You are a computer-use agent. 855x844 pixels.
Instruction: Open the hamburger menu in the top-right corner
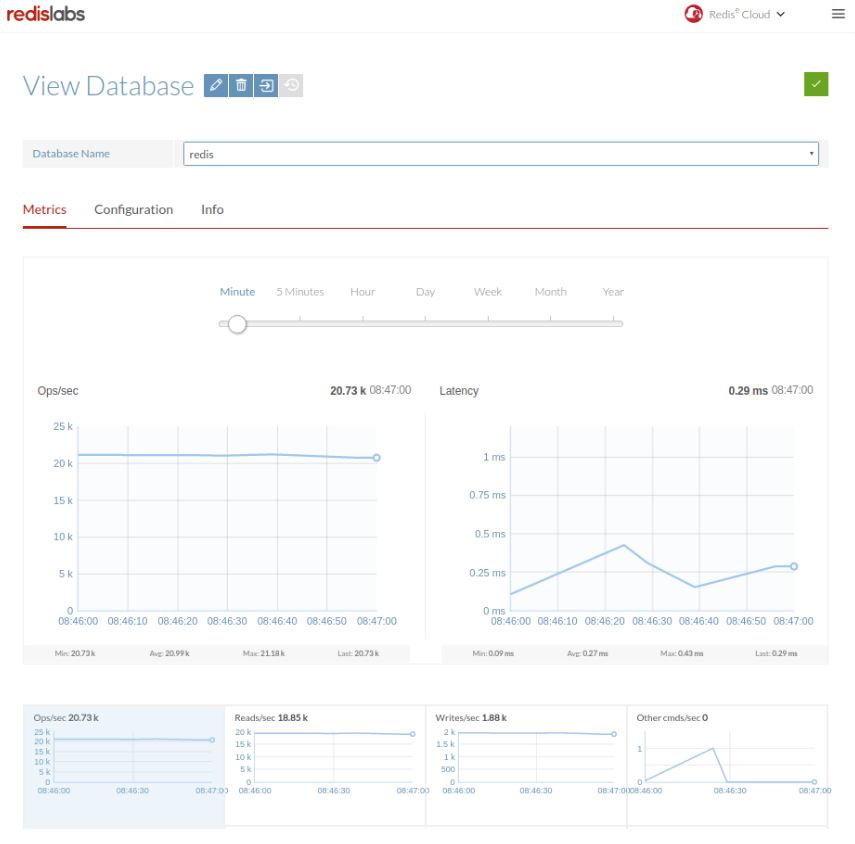[838, 14]
